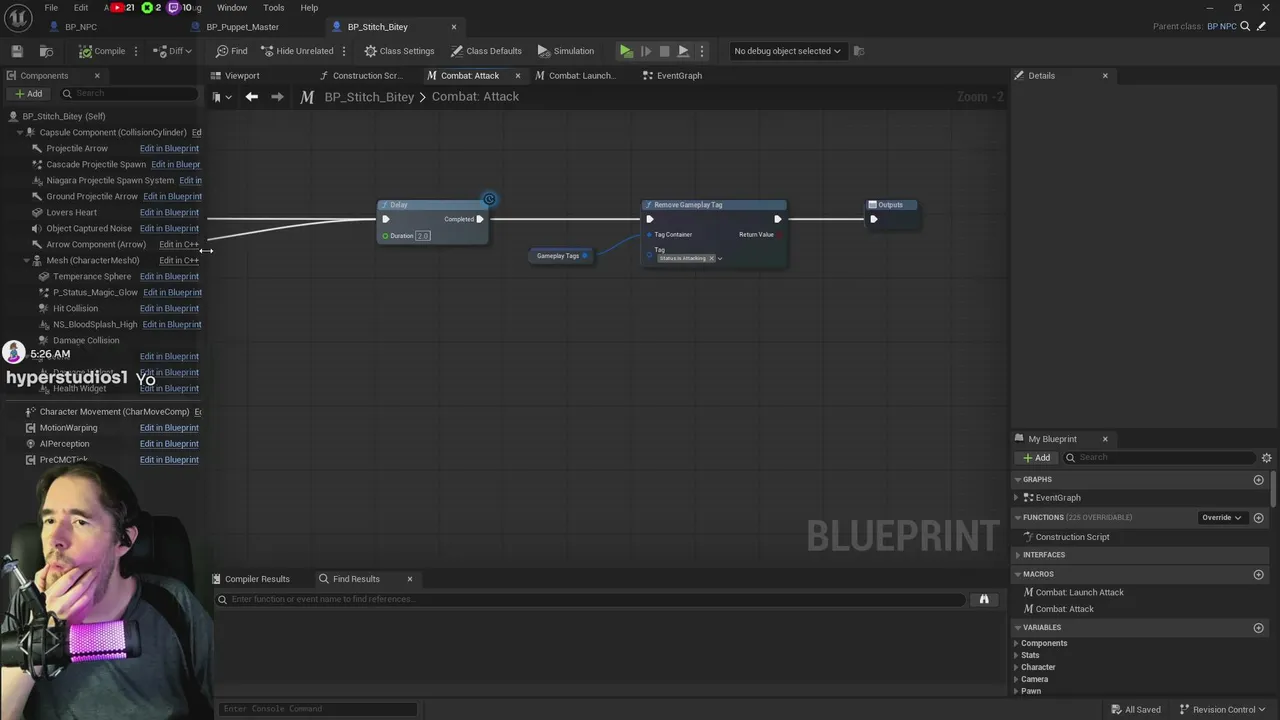Image resolution: width=1280 pixels, height=720 pixels.
Task: Open the graph bookmarks dropdown
Action: (222, 97)
